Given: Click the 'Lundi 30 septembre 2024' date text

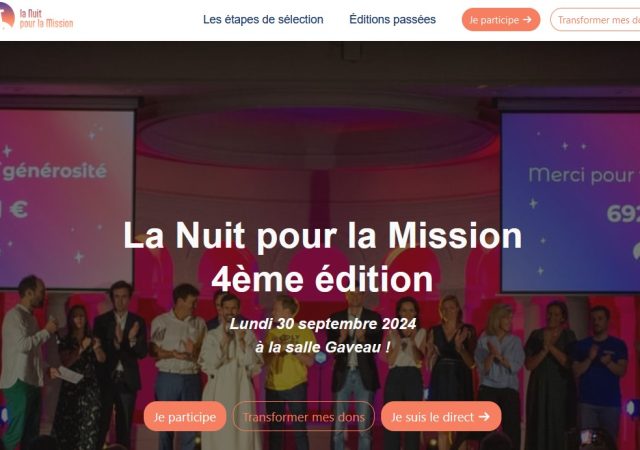Looking at the screenshot, I should (323, 324).
